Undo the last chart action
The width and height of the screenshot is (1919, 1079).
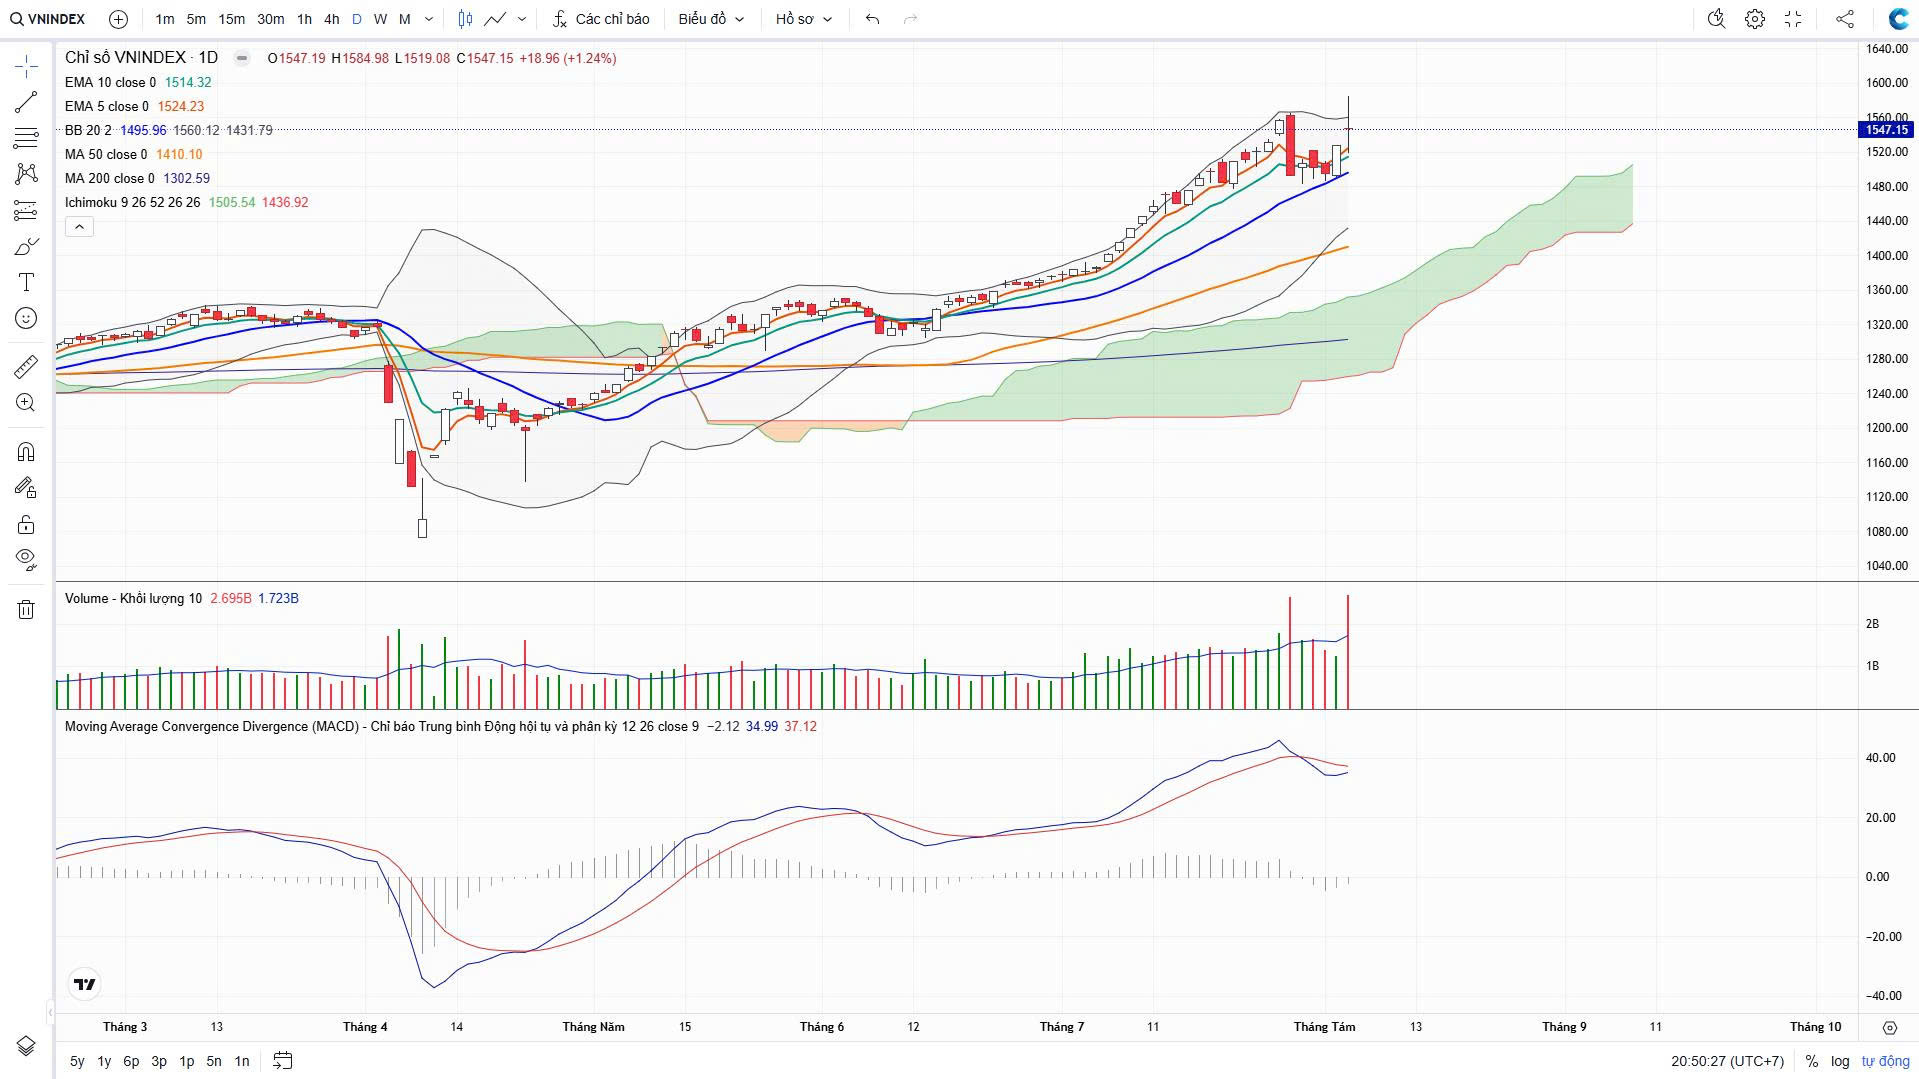[873, 19]
